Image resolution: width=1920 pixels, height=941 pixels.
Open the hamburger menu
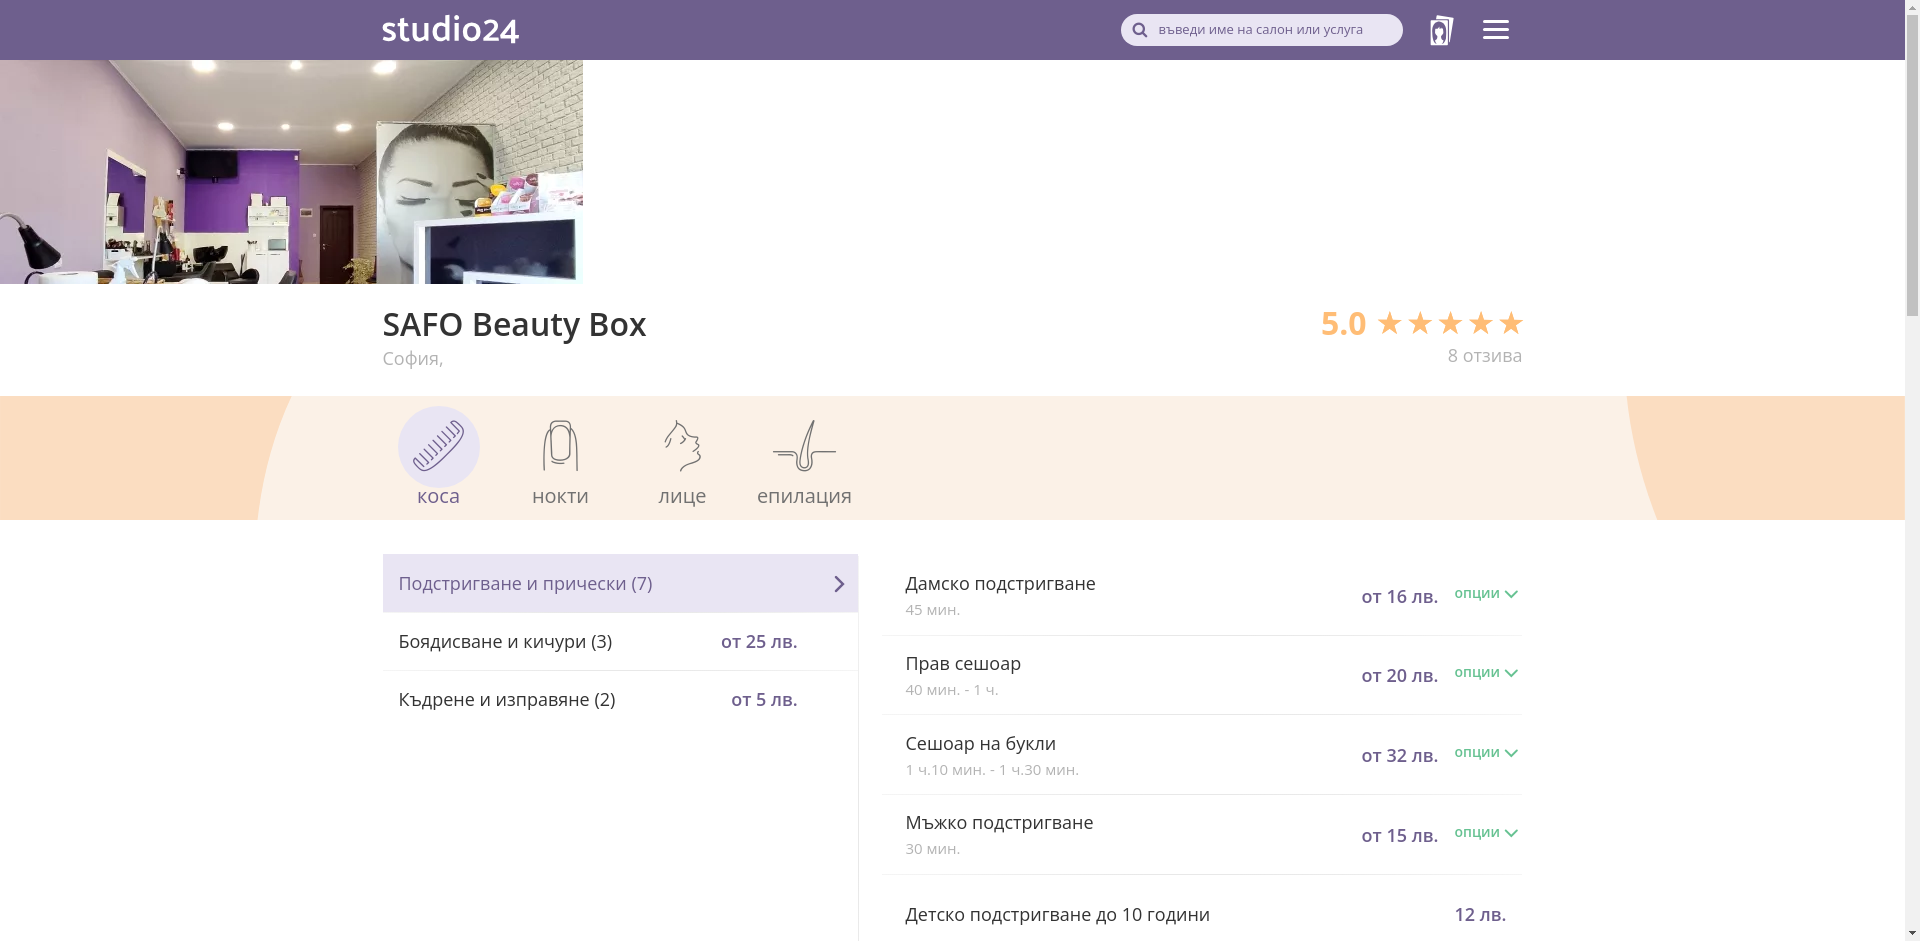click(x=1495, y=30)
